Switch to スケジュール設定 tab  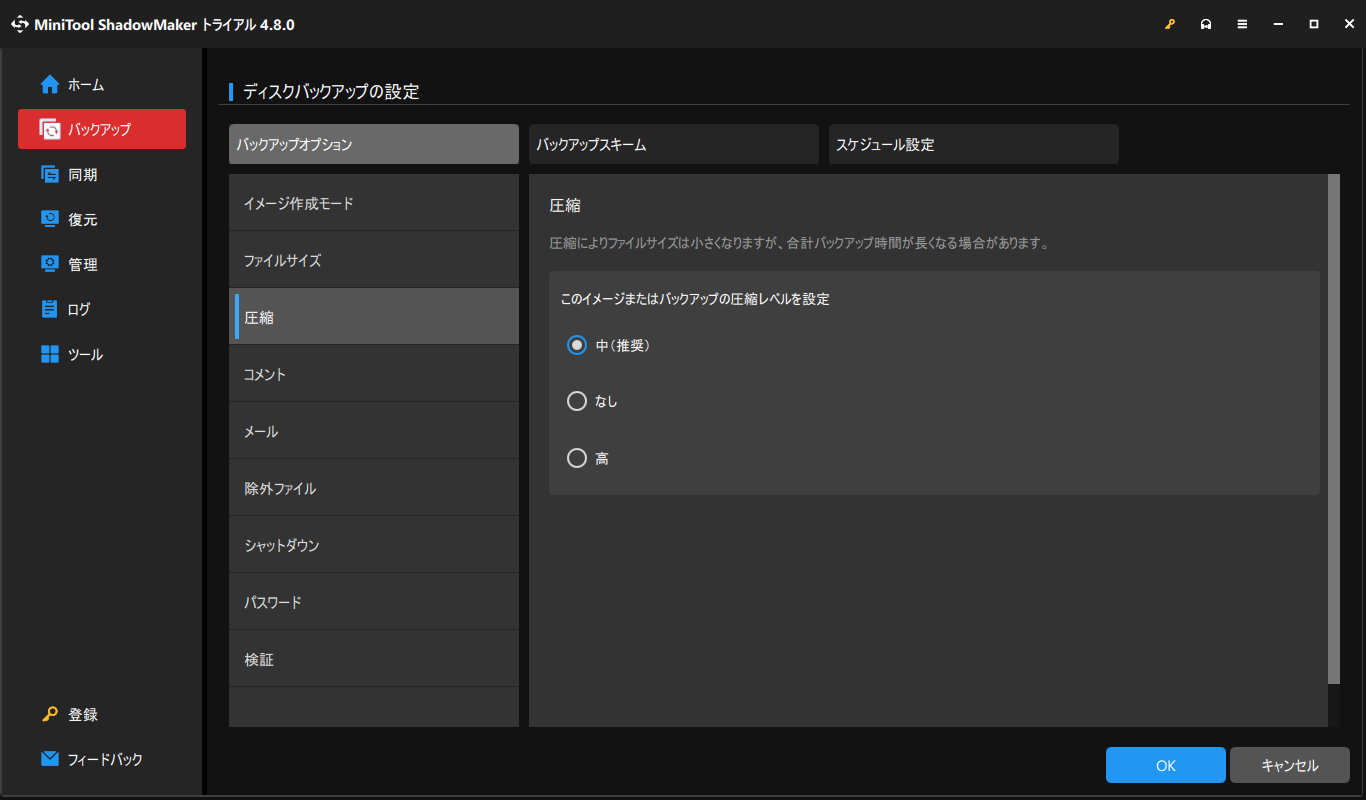point(974,144)
